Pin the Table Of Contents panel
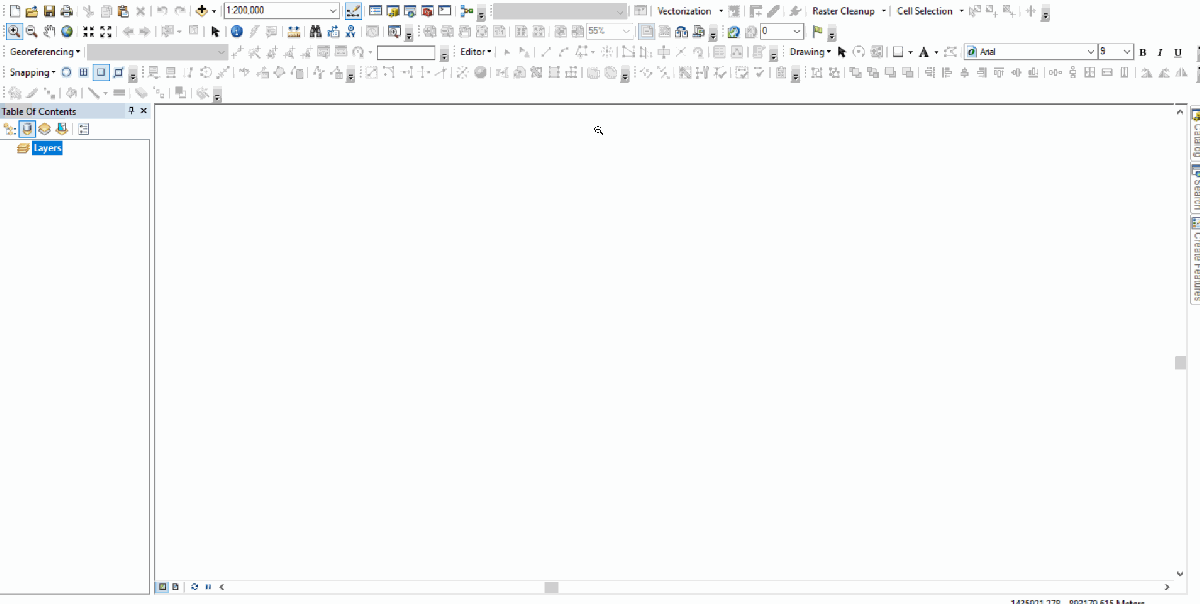Viewport: 1200px width, 604px height. click(x=131, y=111)
